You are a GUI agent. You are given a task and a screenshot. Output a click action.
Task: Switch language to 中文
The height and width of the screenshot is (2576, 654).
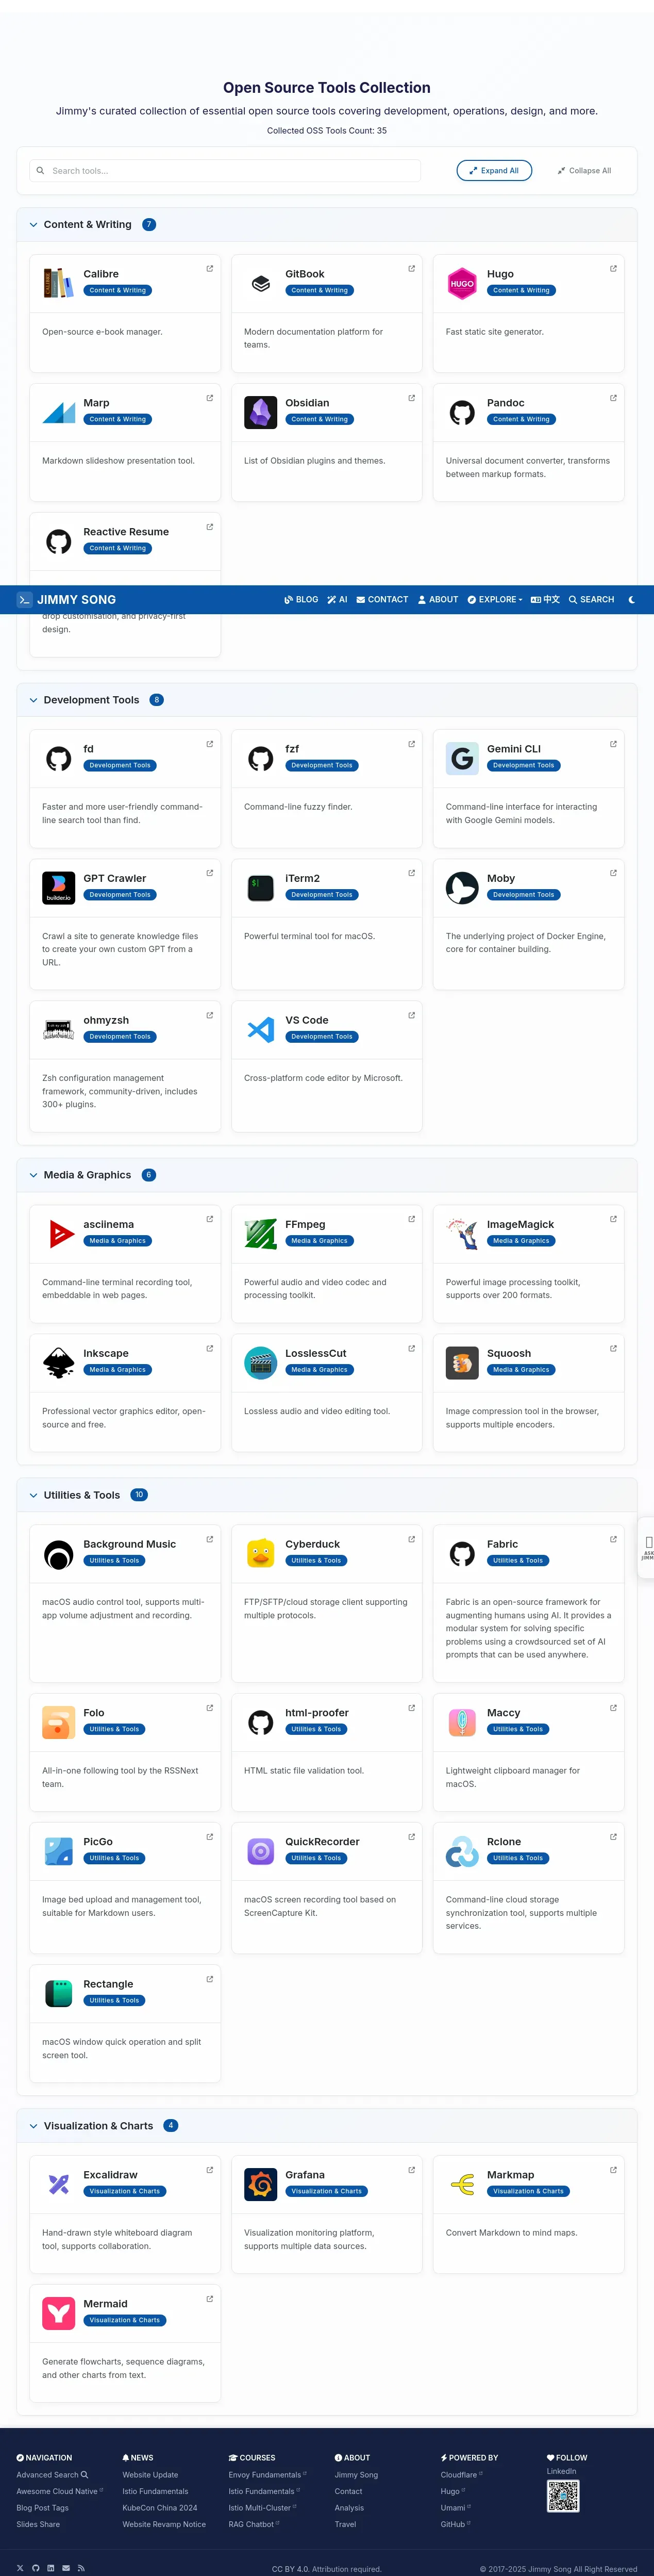[x=545, y=600]
